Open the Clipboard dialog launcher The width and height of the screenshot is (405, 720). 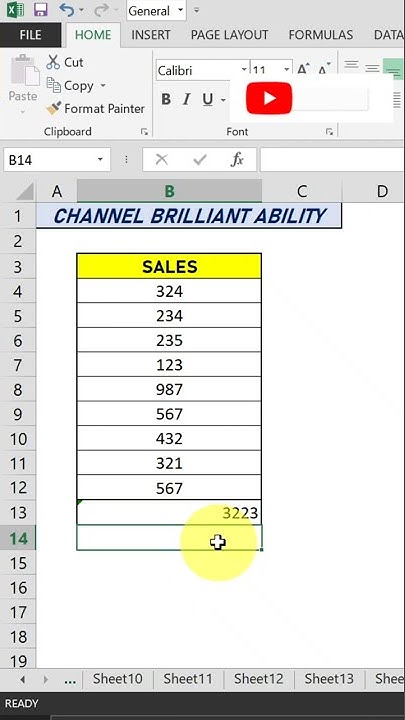pyautogui.click(x=144, y=132)
